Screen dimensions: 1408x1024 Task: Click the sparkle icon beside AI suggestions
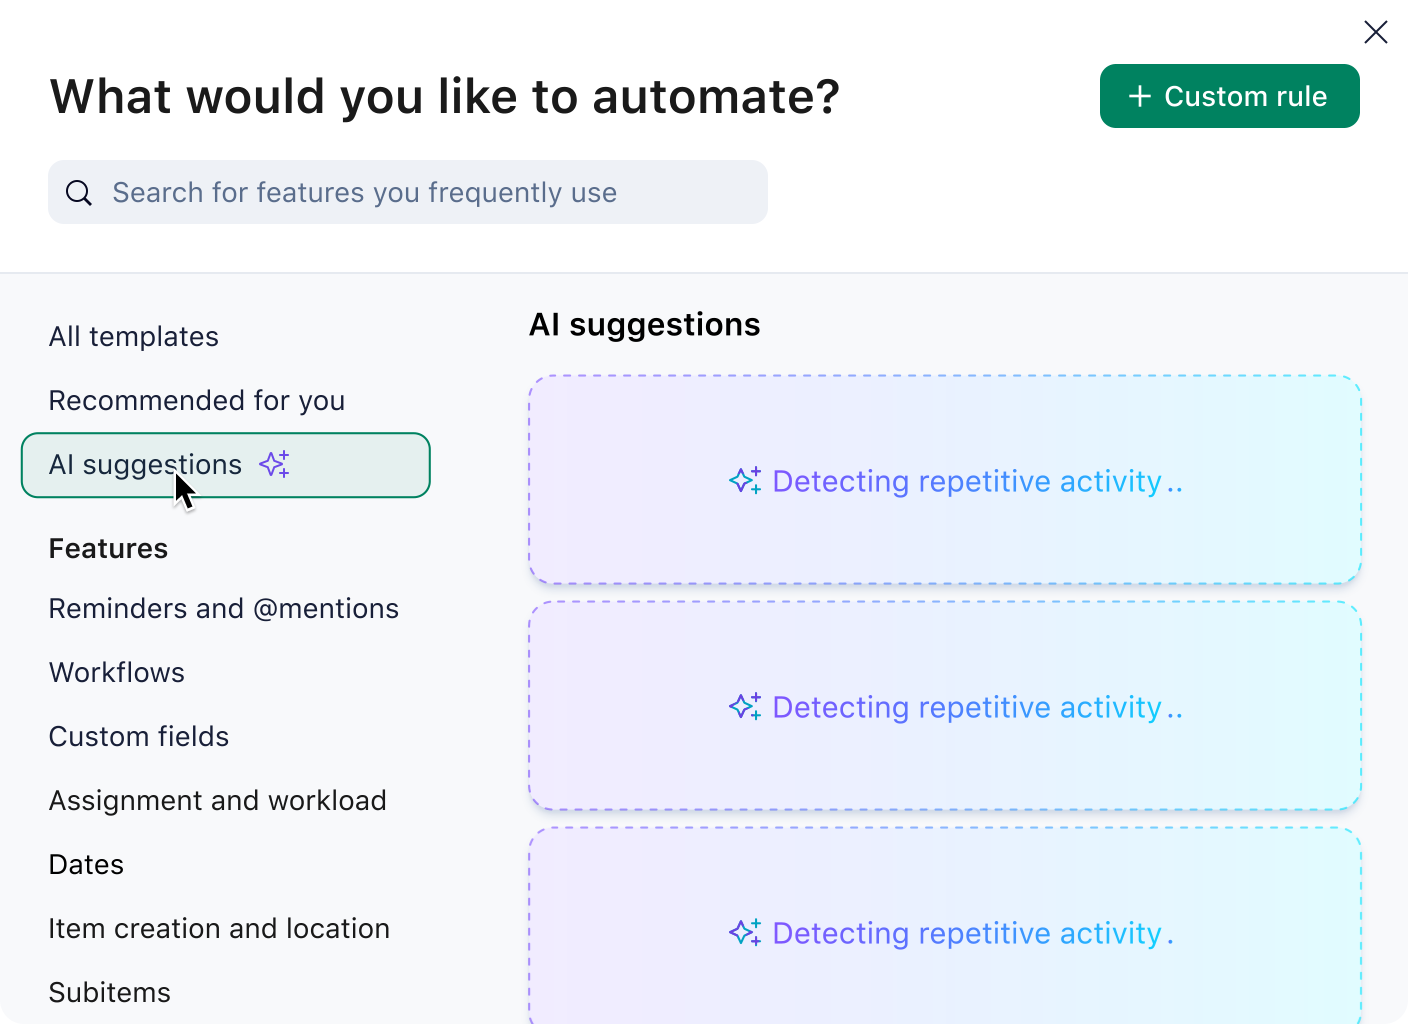(274, 464)
